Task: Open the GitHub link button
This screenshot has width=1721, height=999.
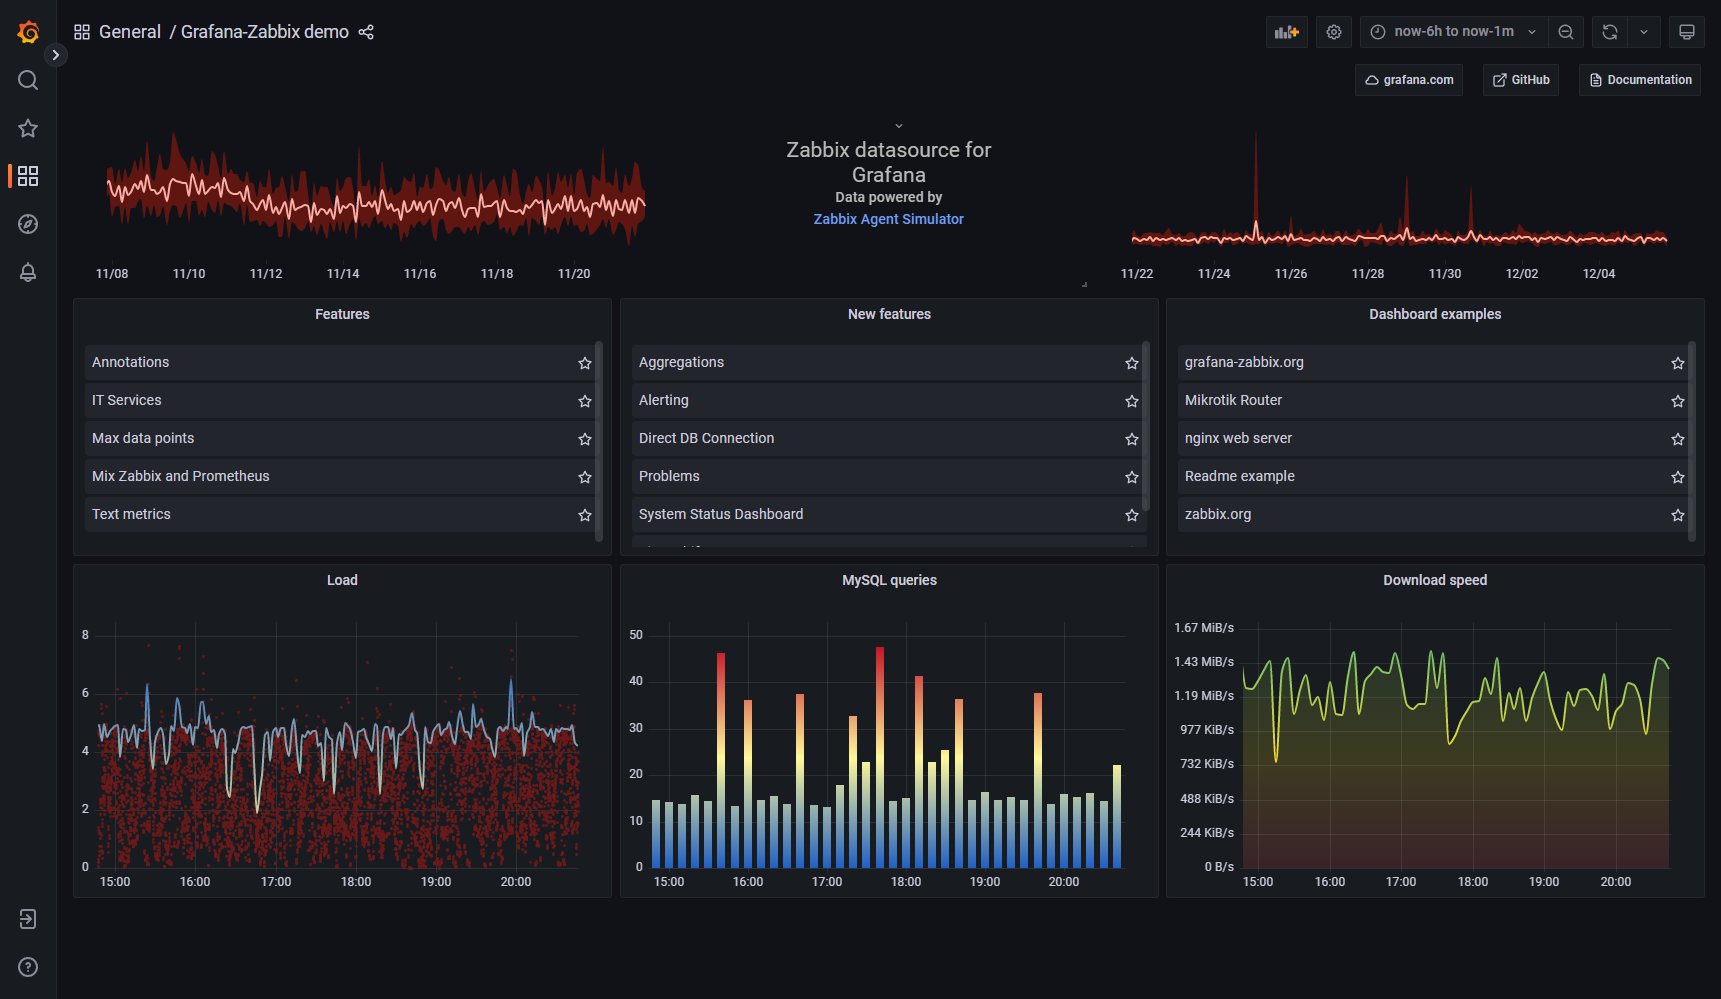Action: [x=1521, y=80]
